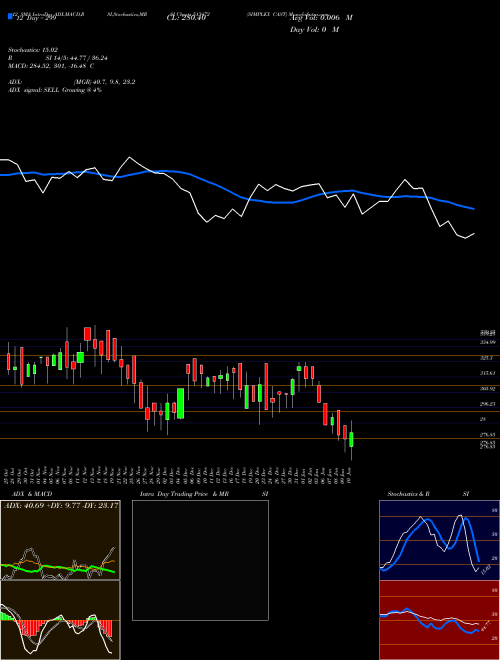Screen dimensions: 500x660
Task: Click the 296.23 price axis label
Action: [x=488, y=404]
